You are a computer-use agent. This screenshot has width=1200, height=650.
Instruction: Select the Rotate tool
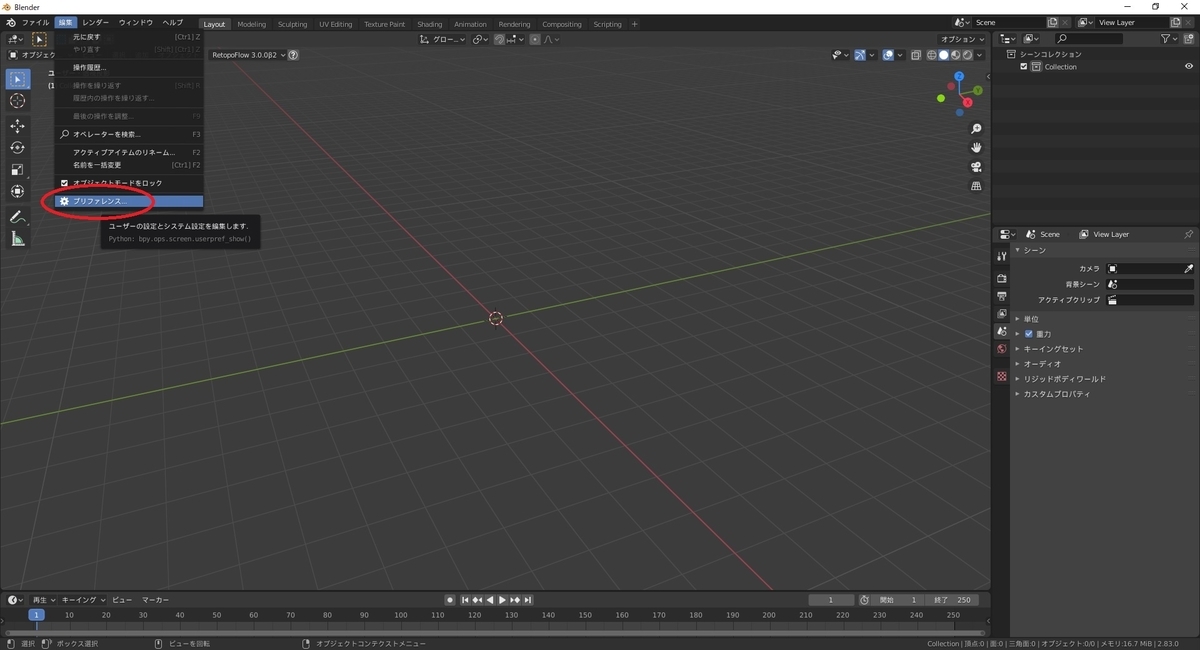click(18, 148)
